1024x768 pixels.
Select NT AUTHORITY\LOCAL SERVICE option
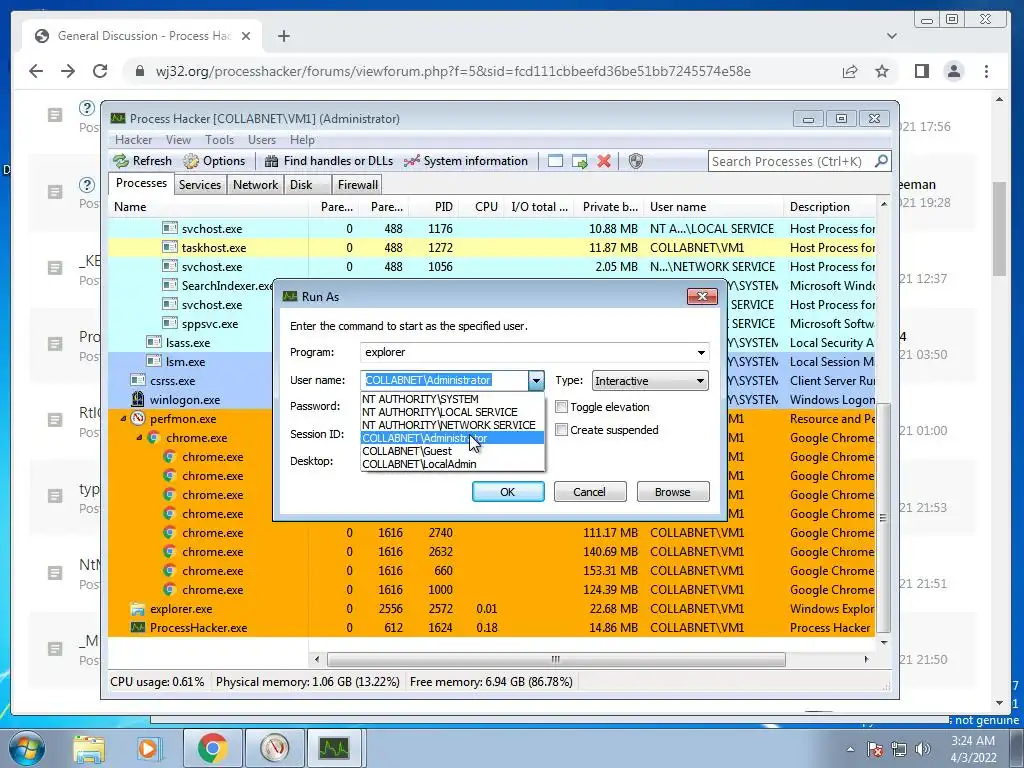[x=453, y=412]
